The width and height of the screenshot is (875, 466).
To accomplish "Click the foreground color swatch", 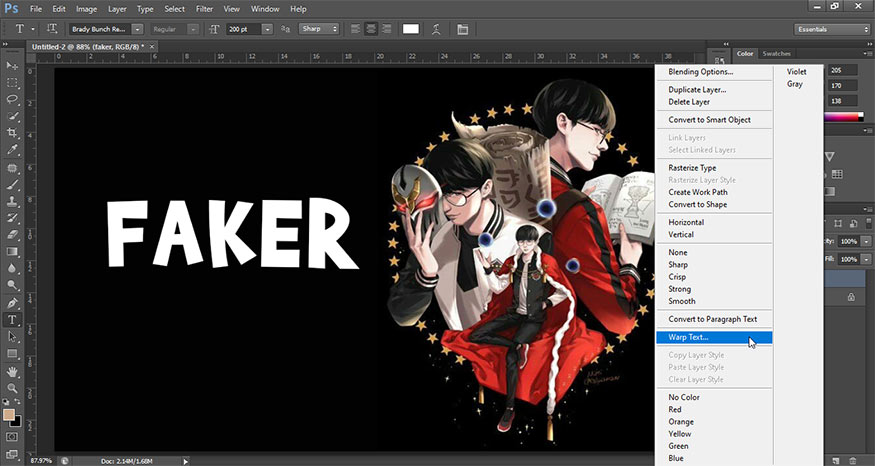I will (8, 415).
